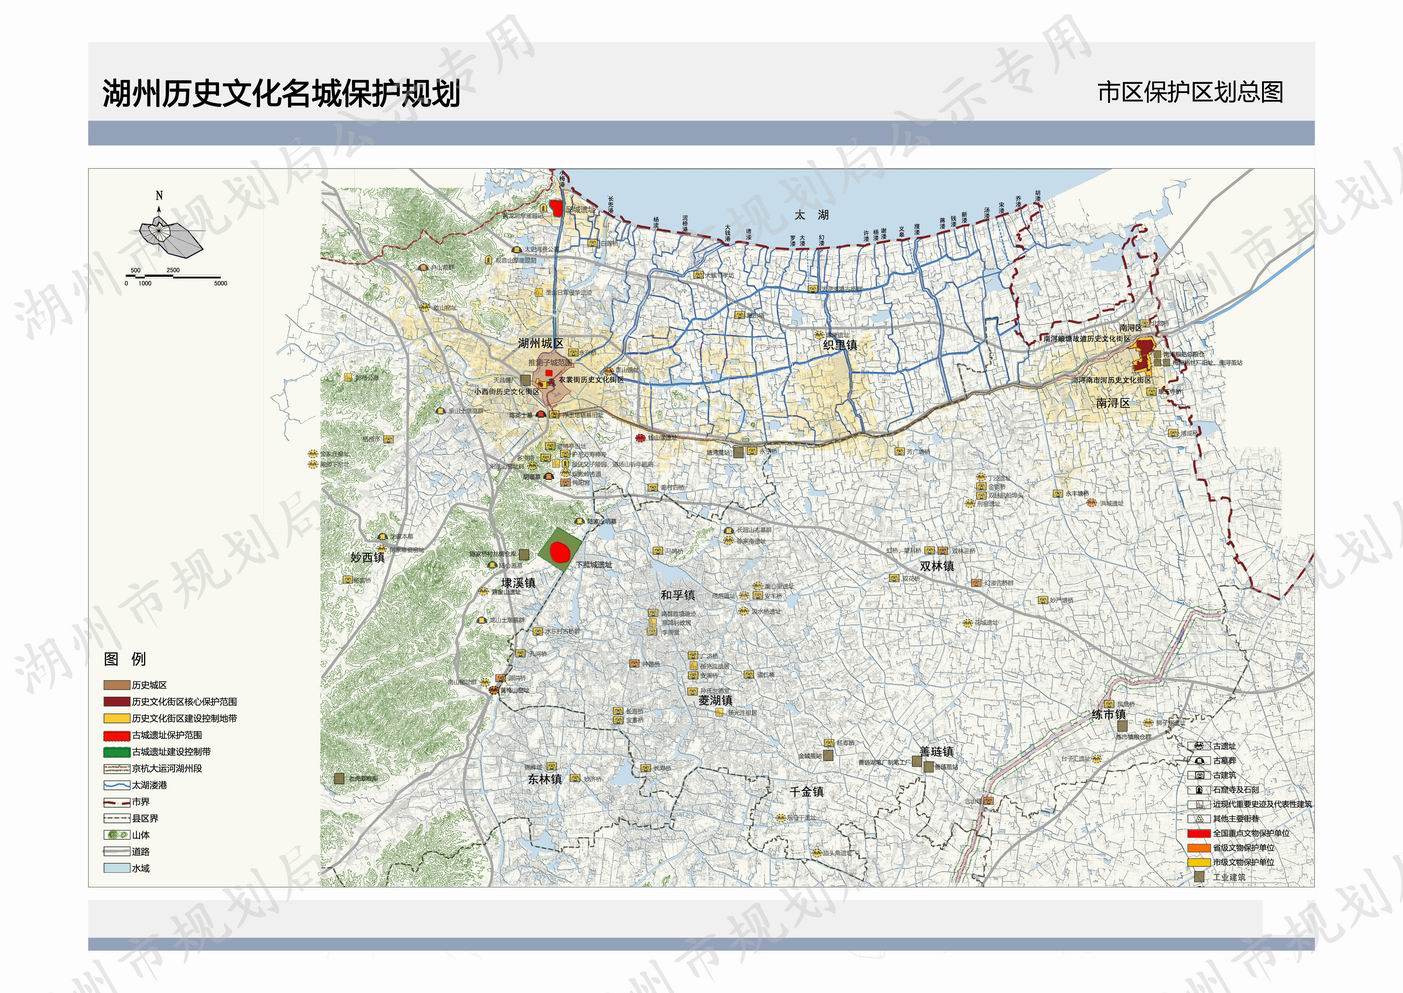
Task: Click the 市区保护区划总图 heading
Action: click(1189, 93)
